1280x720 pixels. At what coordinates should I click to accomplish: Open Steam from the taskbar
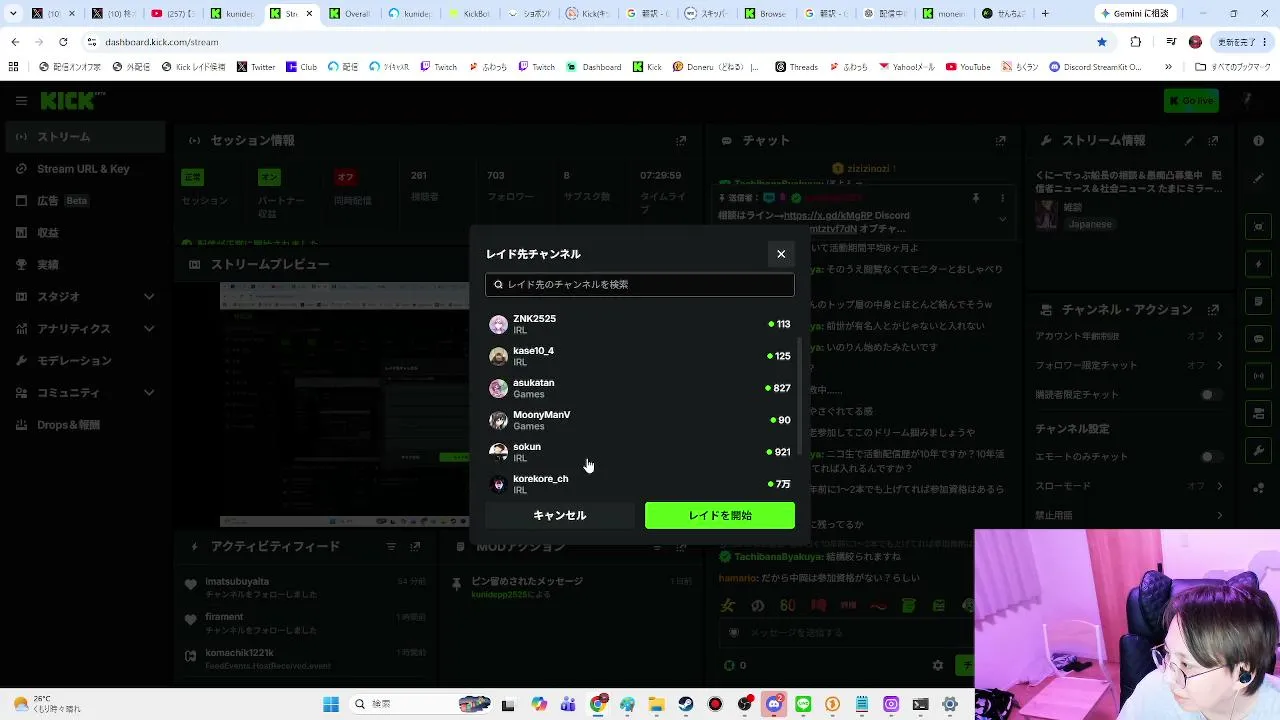point(686,705)
